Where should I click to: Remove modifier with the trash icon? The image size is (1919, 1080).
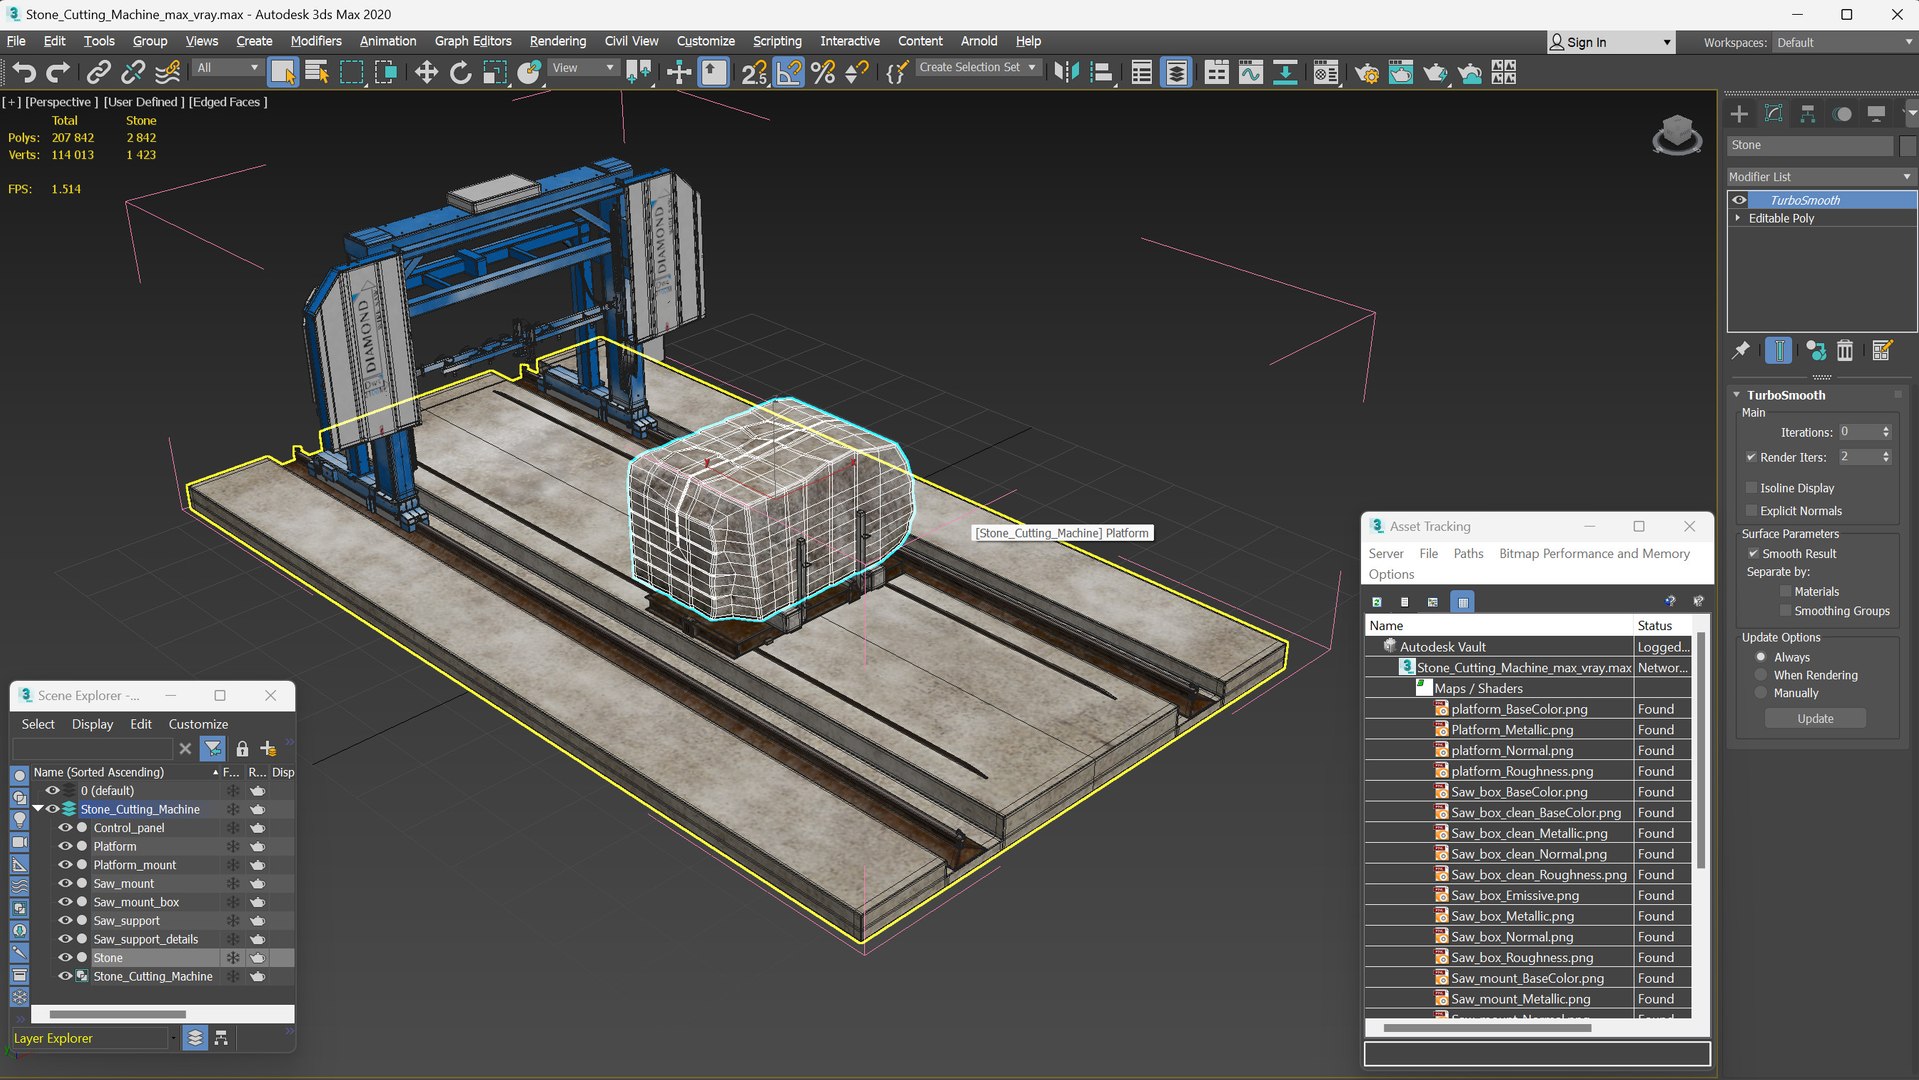click(x=1845, y=351)
